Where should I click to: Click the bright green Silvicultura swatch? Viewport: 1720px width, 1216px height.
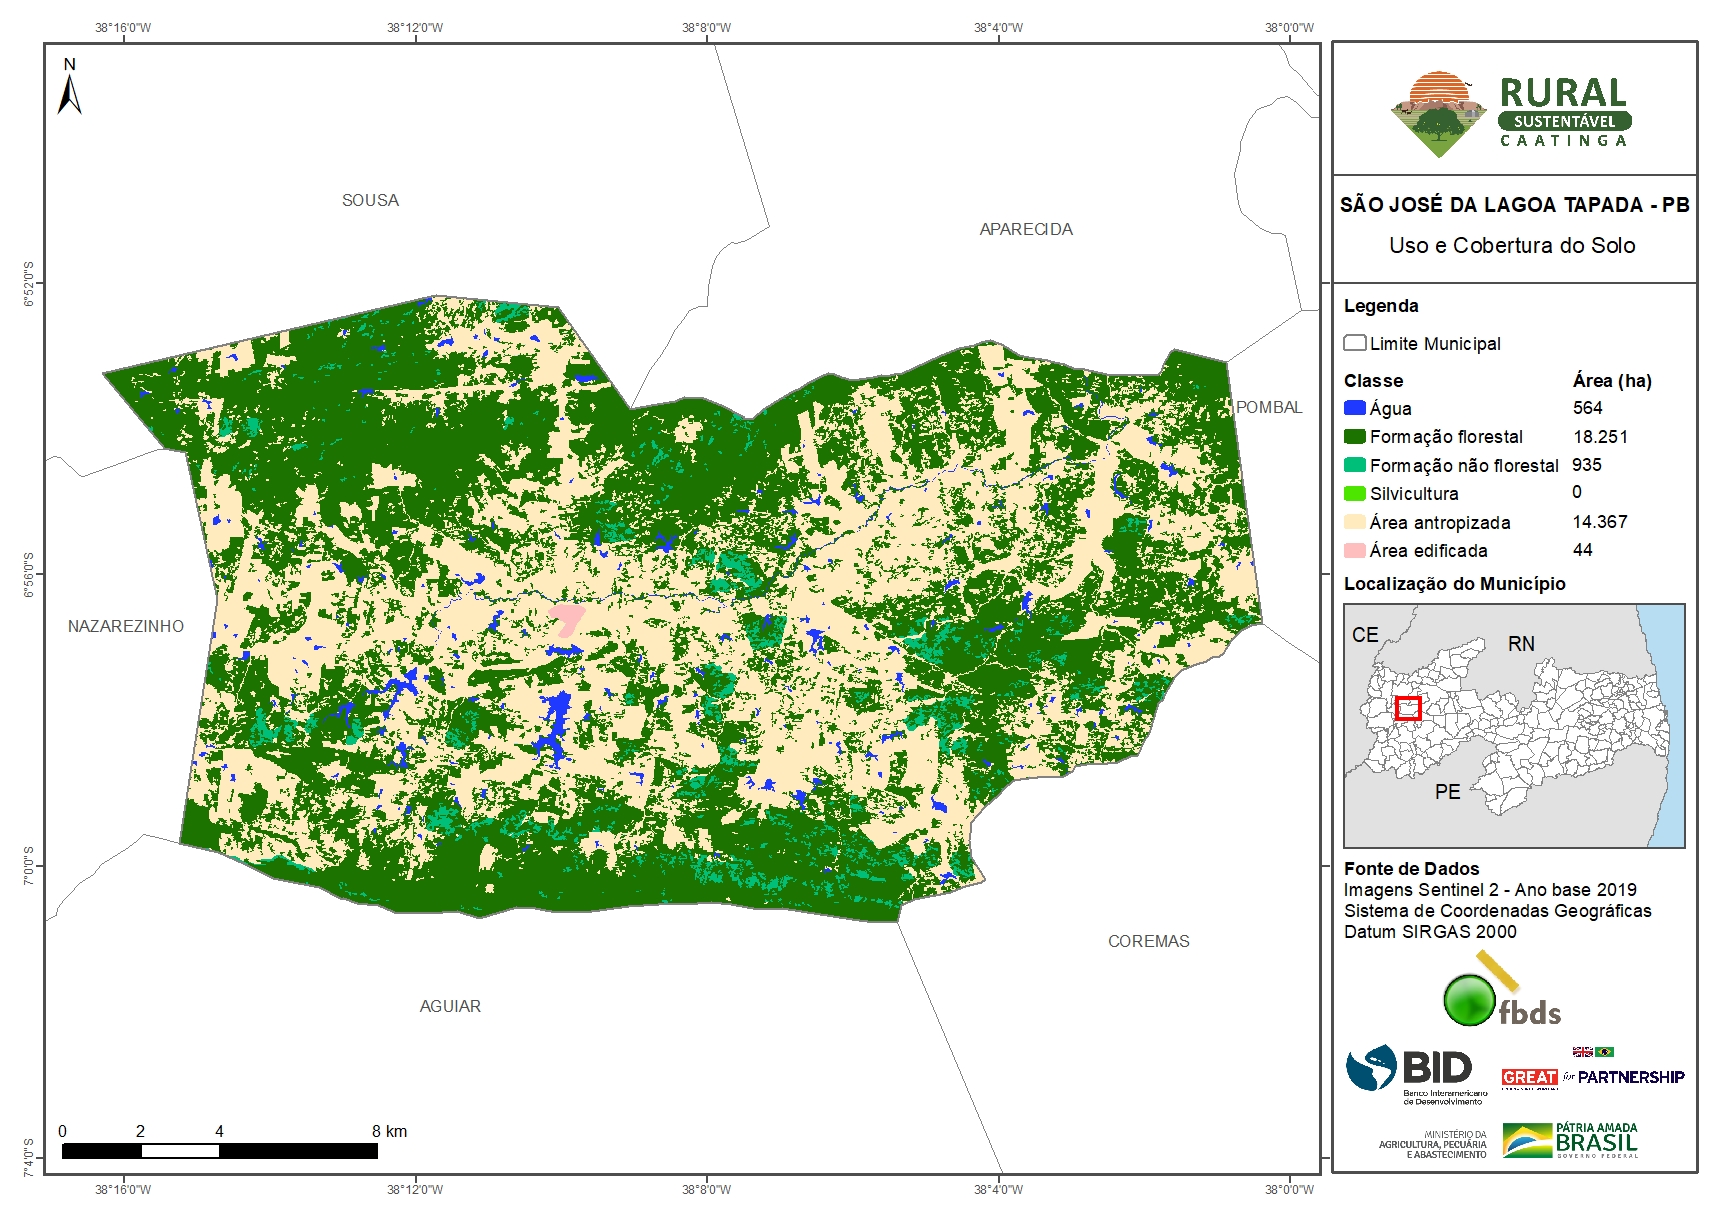click(x=1355, y=493)
